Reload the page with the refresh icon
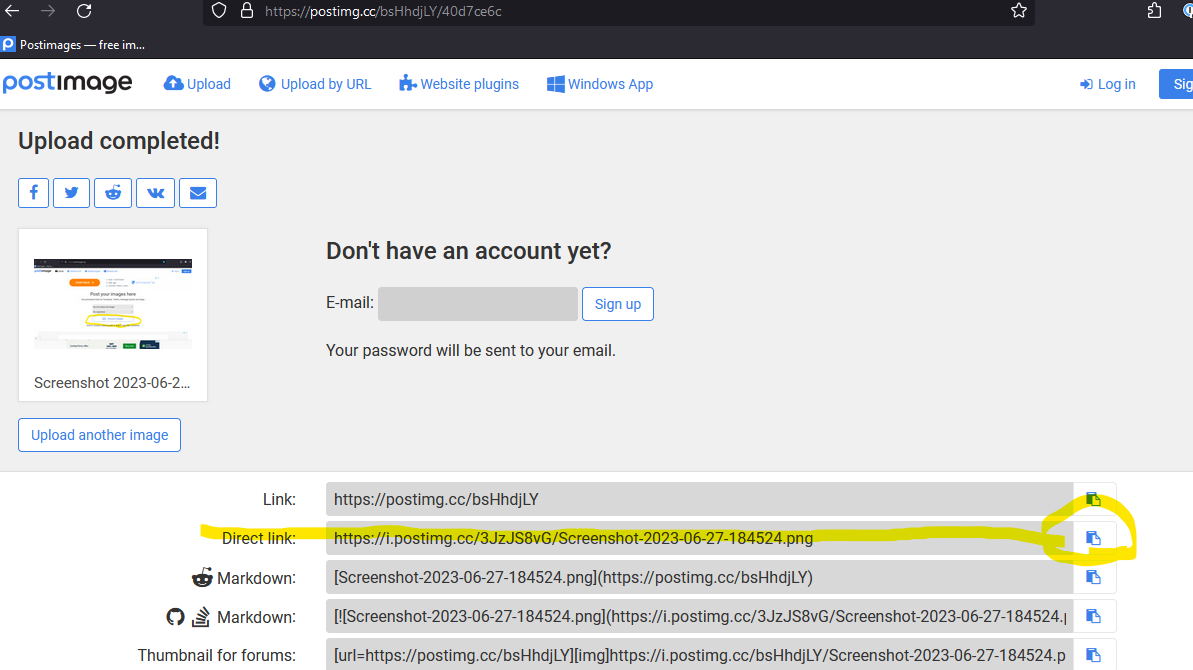Screen dimensions: 1193x670 coord(84,11)
